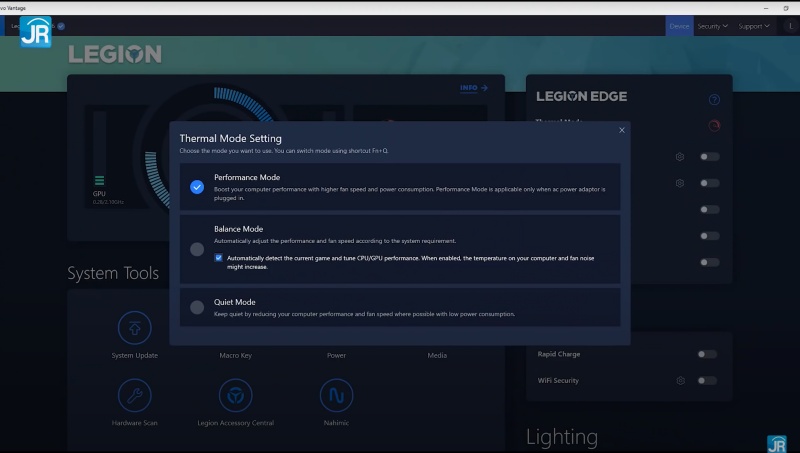Image resolution: width=800 pixels, height=453 pixels.
Task: Toggle the fifth Legion Edge switch
Action: tap(710, 262)
